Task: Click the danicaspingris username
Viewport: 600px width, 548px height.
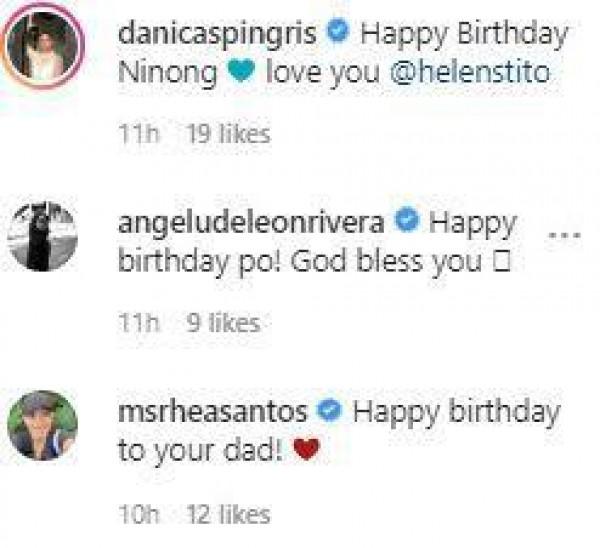Action: [x=217, y=35]
